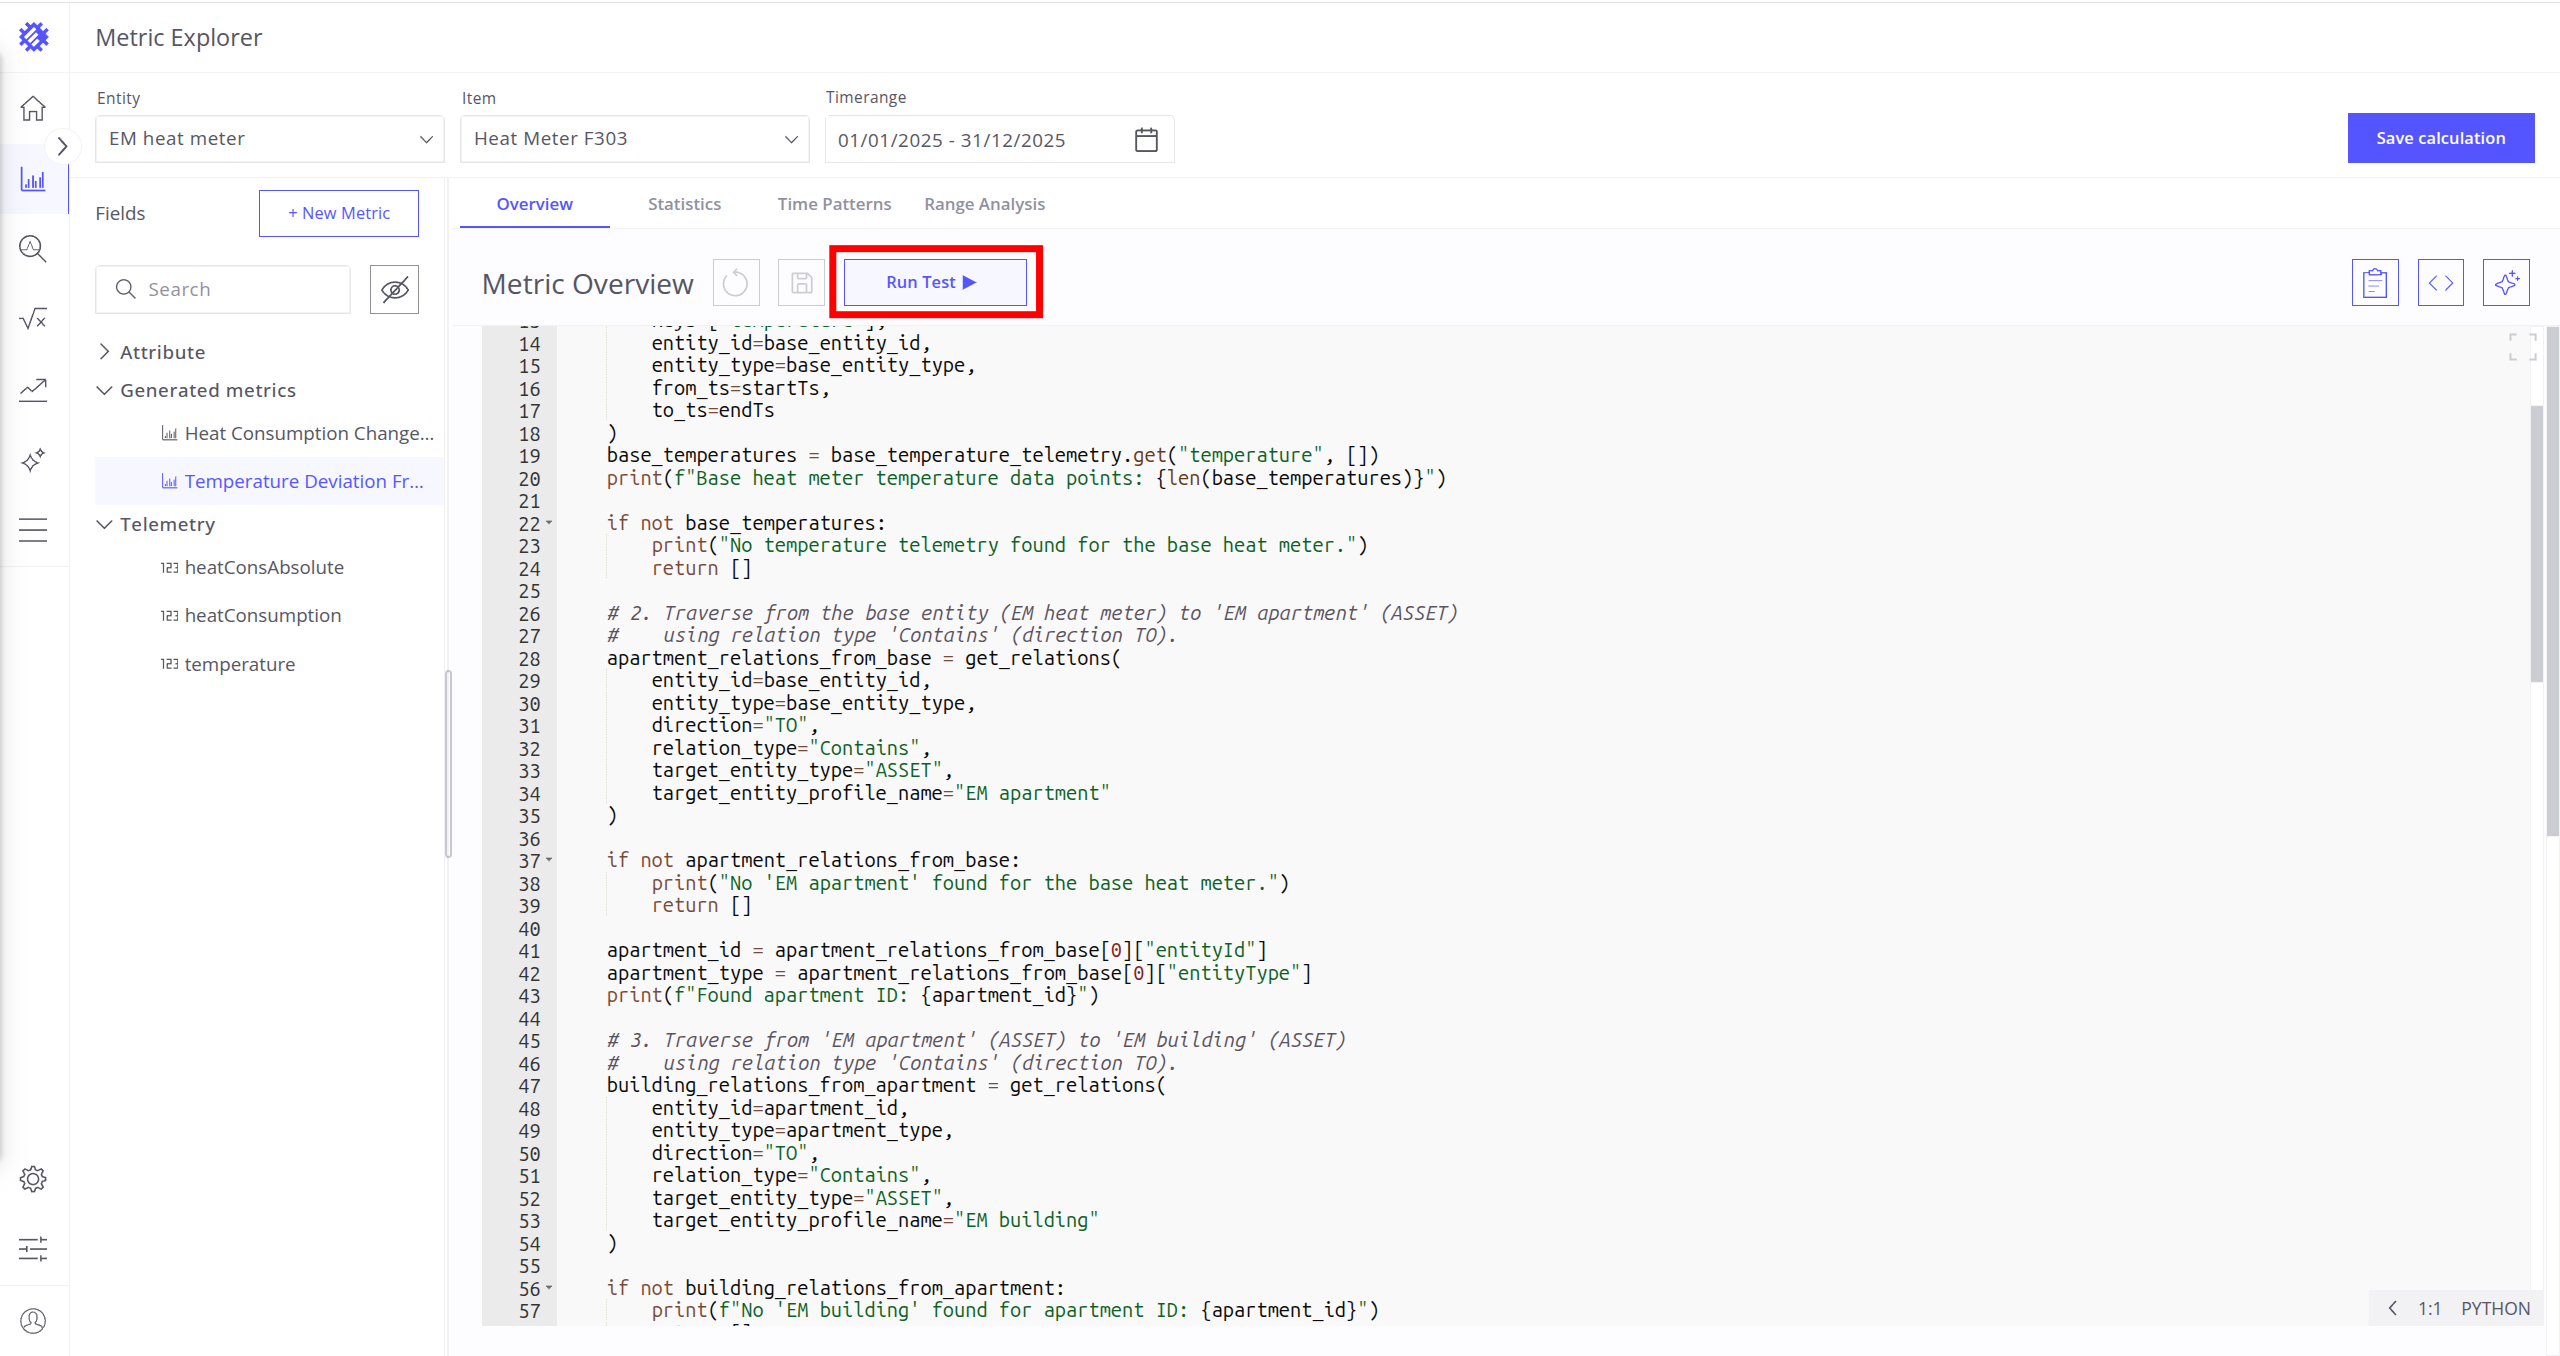The height and width of the screenshot is (1356, 2560).
Task: Click the AI sparkle icon top right
Action: (x=2506, y=283)
